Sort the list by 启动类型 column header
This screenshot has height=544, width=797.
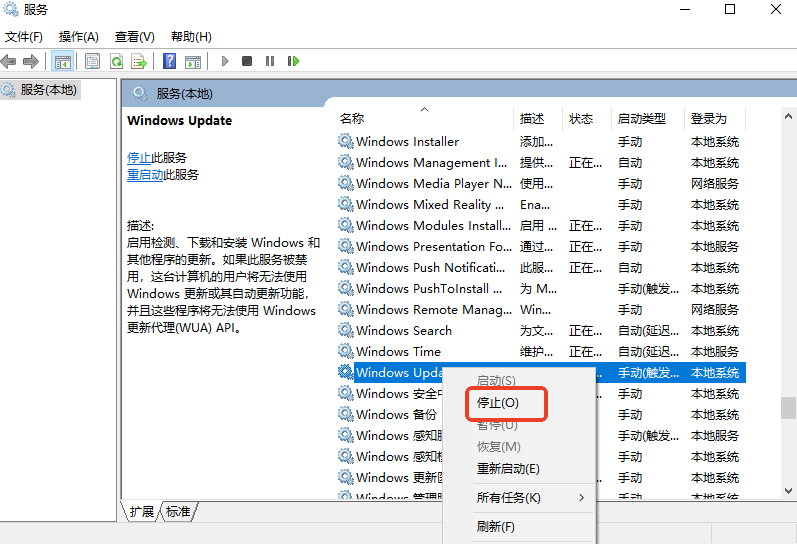pos(641,118)
